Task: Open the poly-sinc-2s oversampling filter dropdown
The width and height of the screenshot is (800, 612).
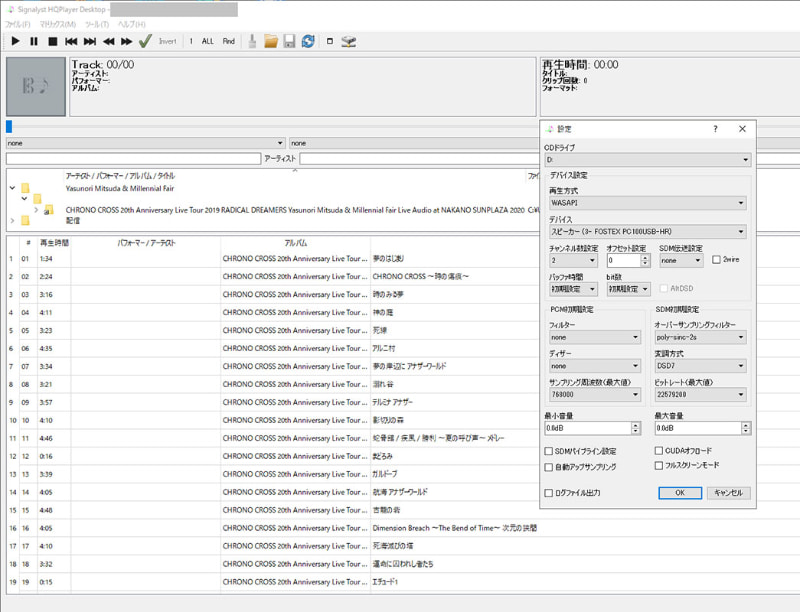Action: [x=701, y=337]
